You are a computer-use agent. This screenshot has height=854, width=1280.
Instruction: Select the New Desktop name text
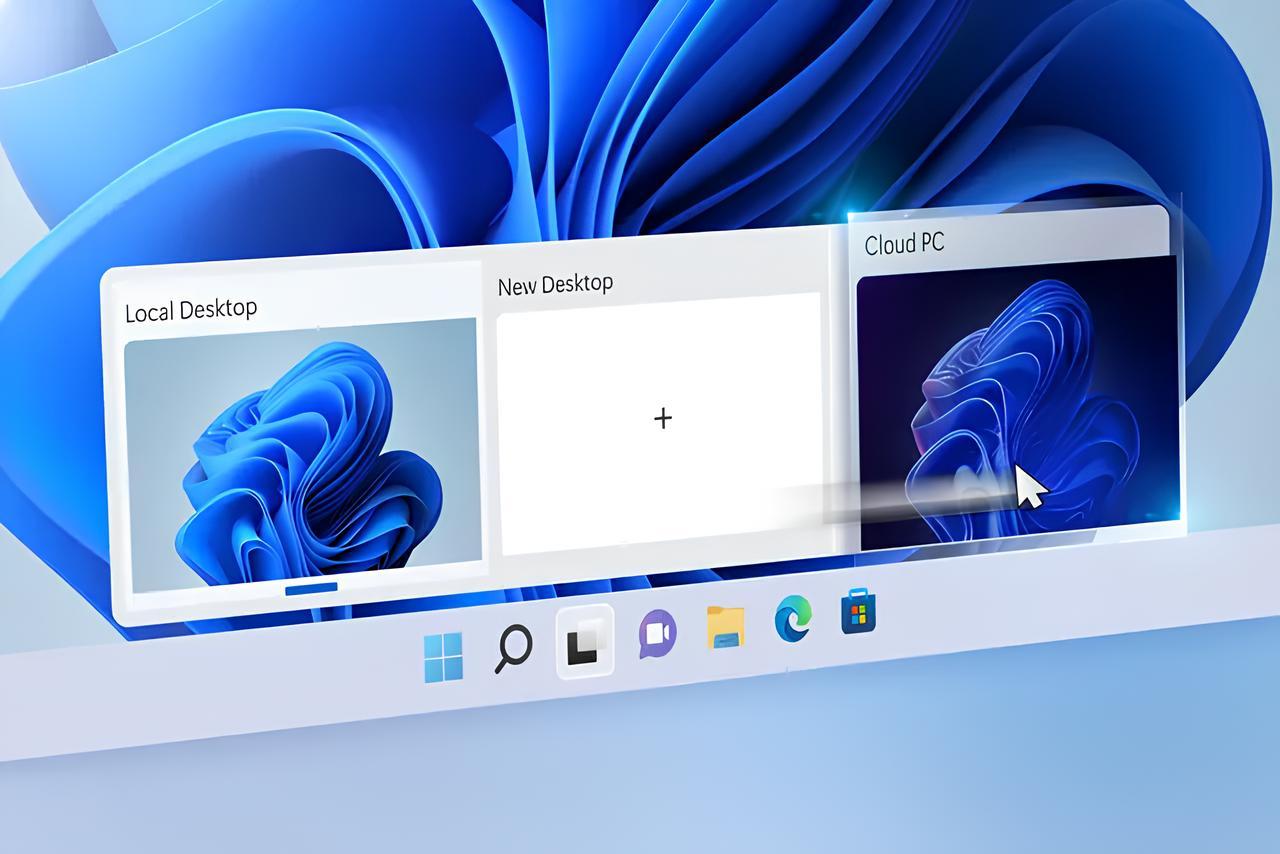554,283
